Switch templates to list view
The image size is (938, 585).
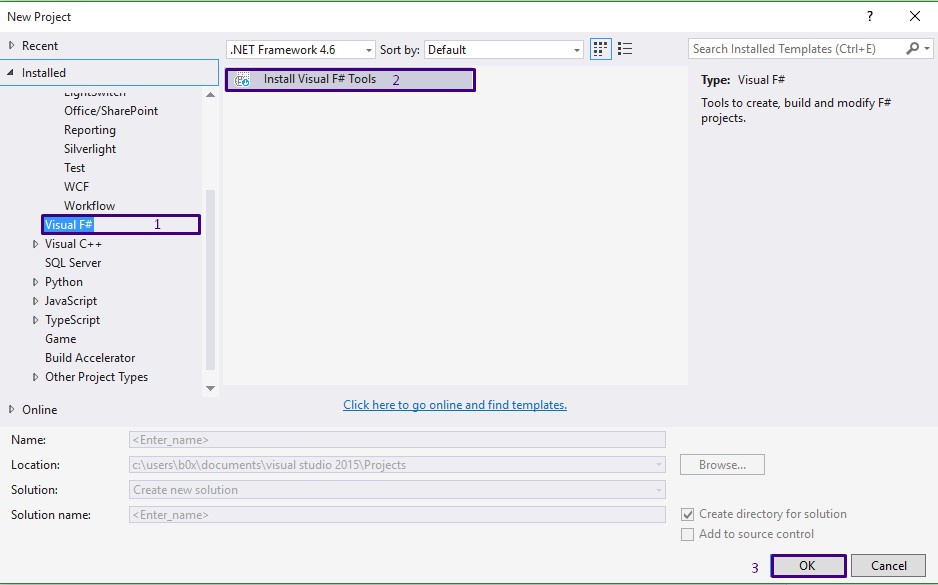pyautogui.click(x=623, y=48)
